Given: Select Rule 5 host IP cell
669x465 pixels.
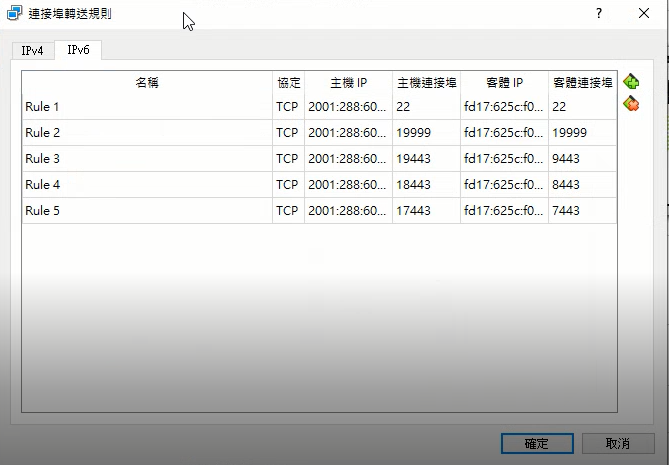Looking at the screenshot, I should tap(349, 211).
